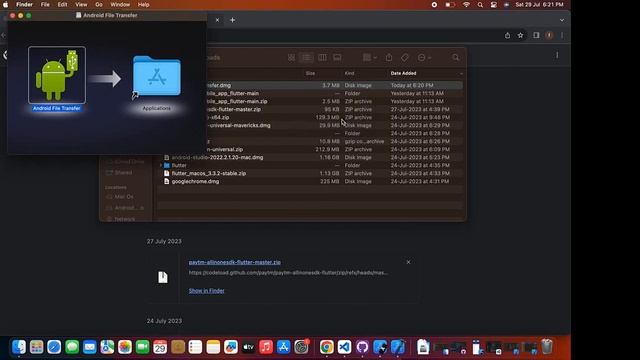640x360 pixels.
Task: Select the flutter folder row
Action: pyautogui.click(x=310, y=165)
